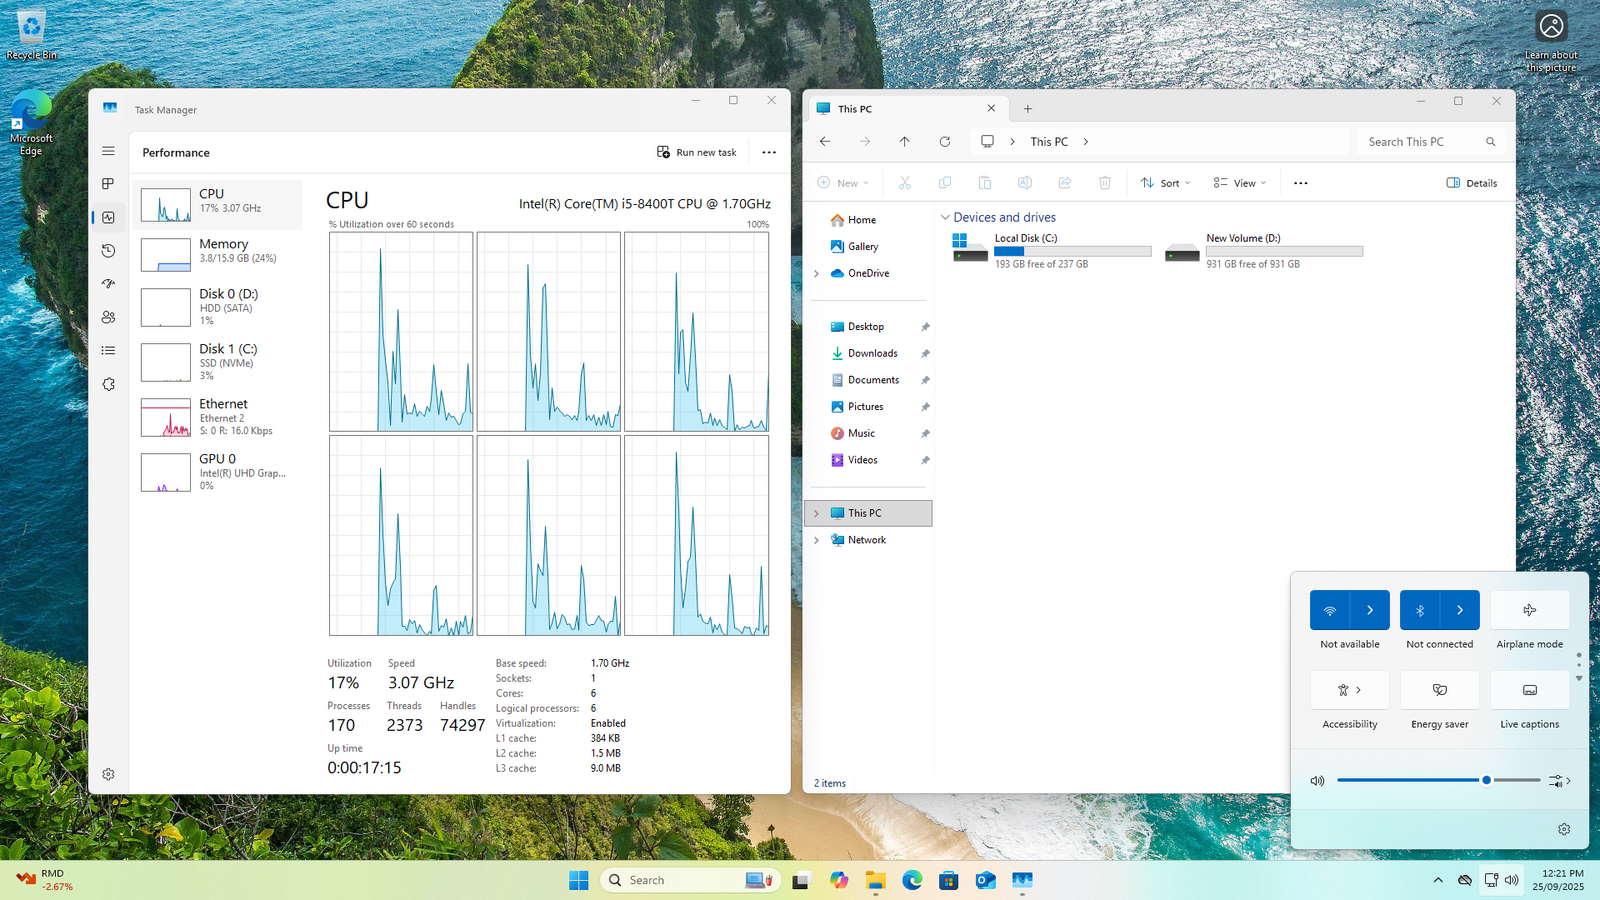
Task: Click the Up arrow in File Explorer
Action: pyautogui.click(x=904, y=142)
